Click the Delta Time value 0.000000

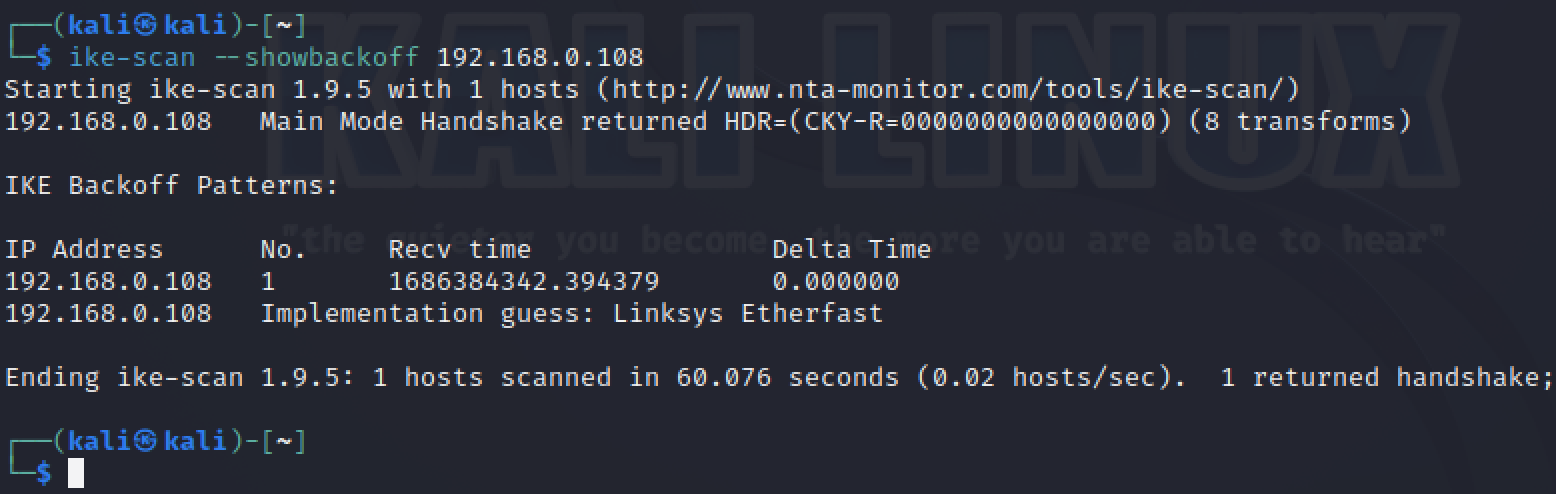pos(835,281)
